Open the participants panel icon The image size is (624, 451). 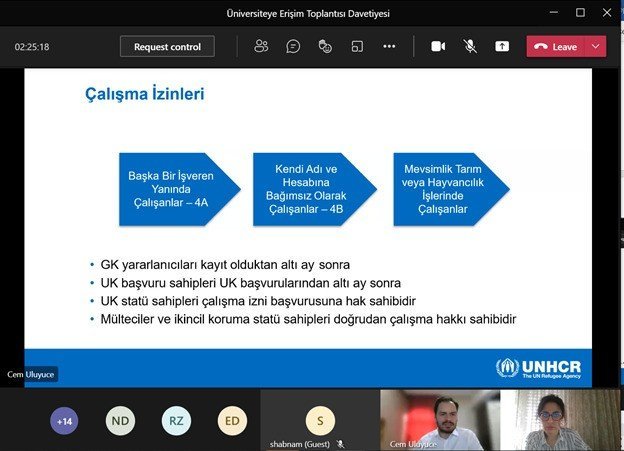coord(261,46)
